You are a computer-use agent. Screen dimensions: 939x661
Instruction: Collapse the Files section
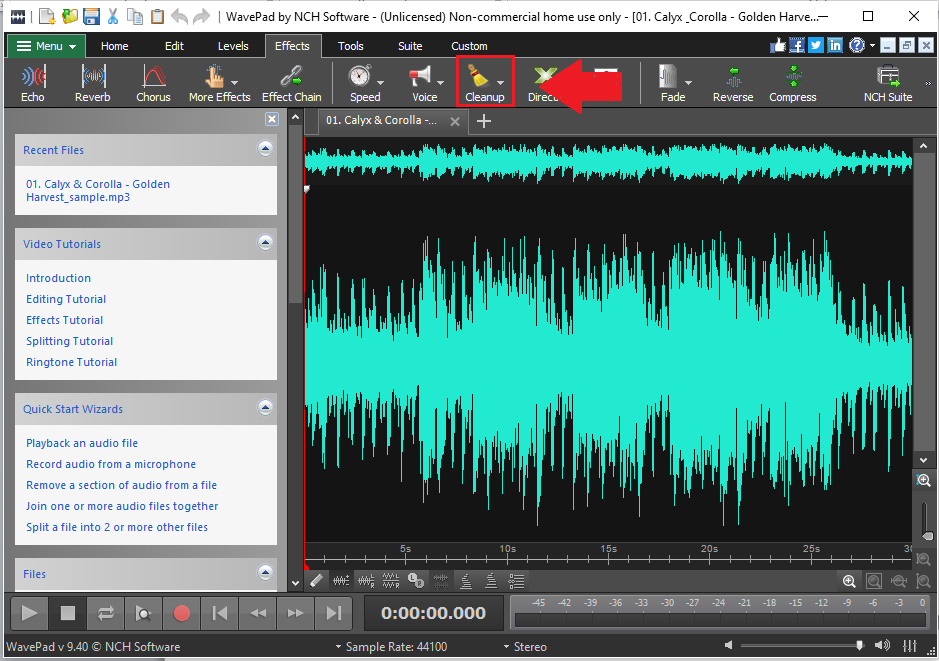click(265, 572)
